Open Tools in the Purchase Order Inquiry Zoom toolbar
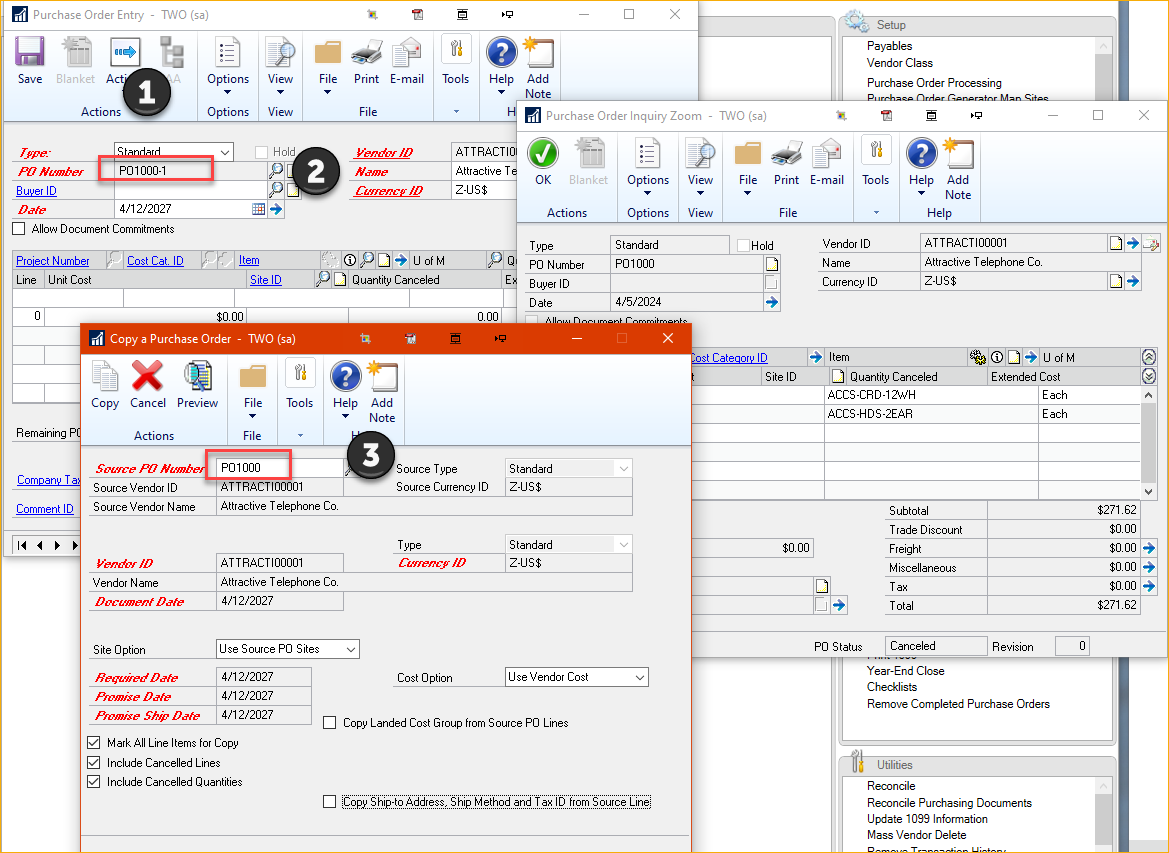The image size is (1169, 853). [875, 161]
